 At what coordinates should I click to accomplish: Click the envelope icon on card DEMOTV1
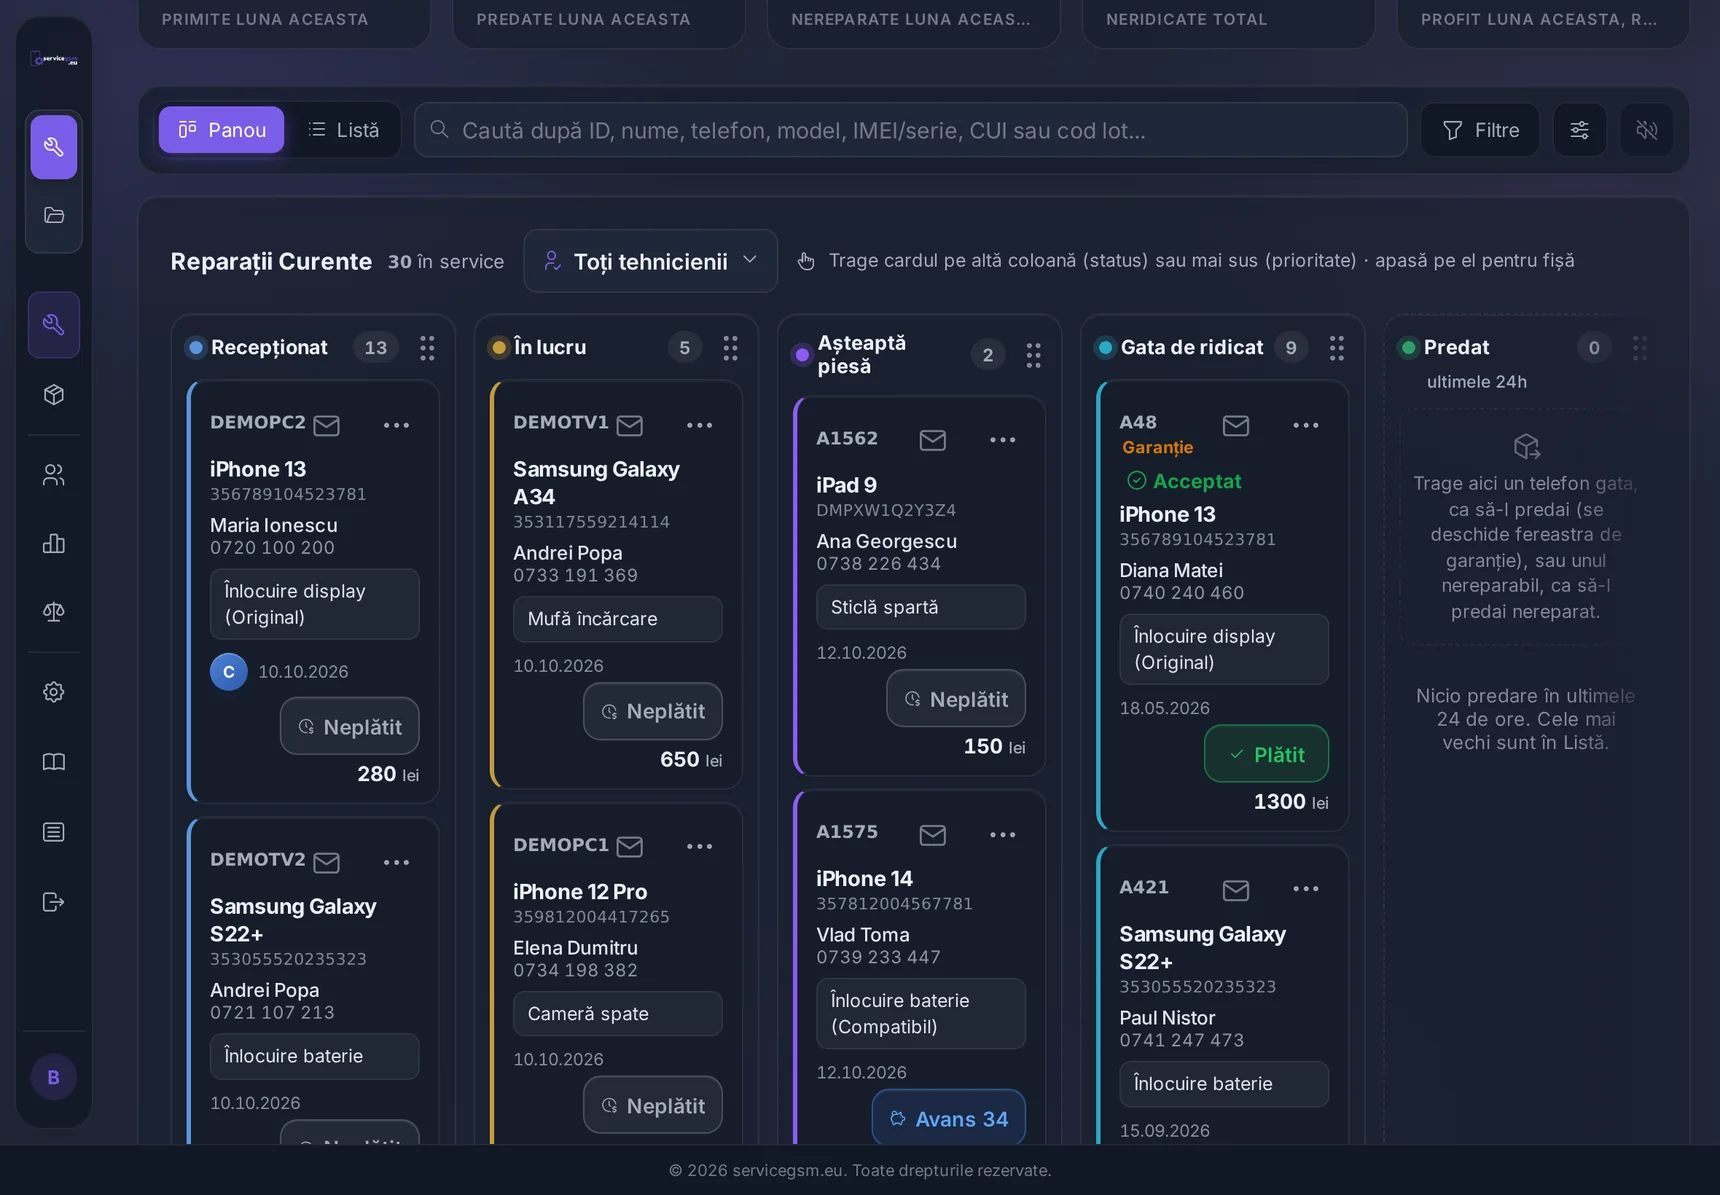pyautogui.click(x=629, y=425)
